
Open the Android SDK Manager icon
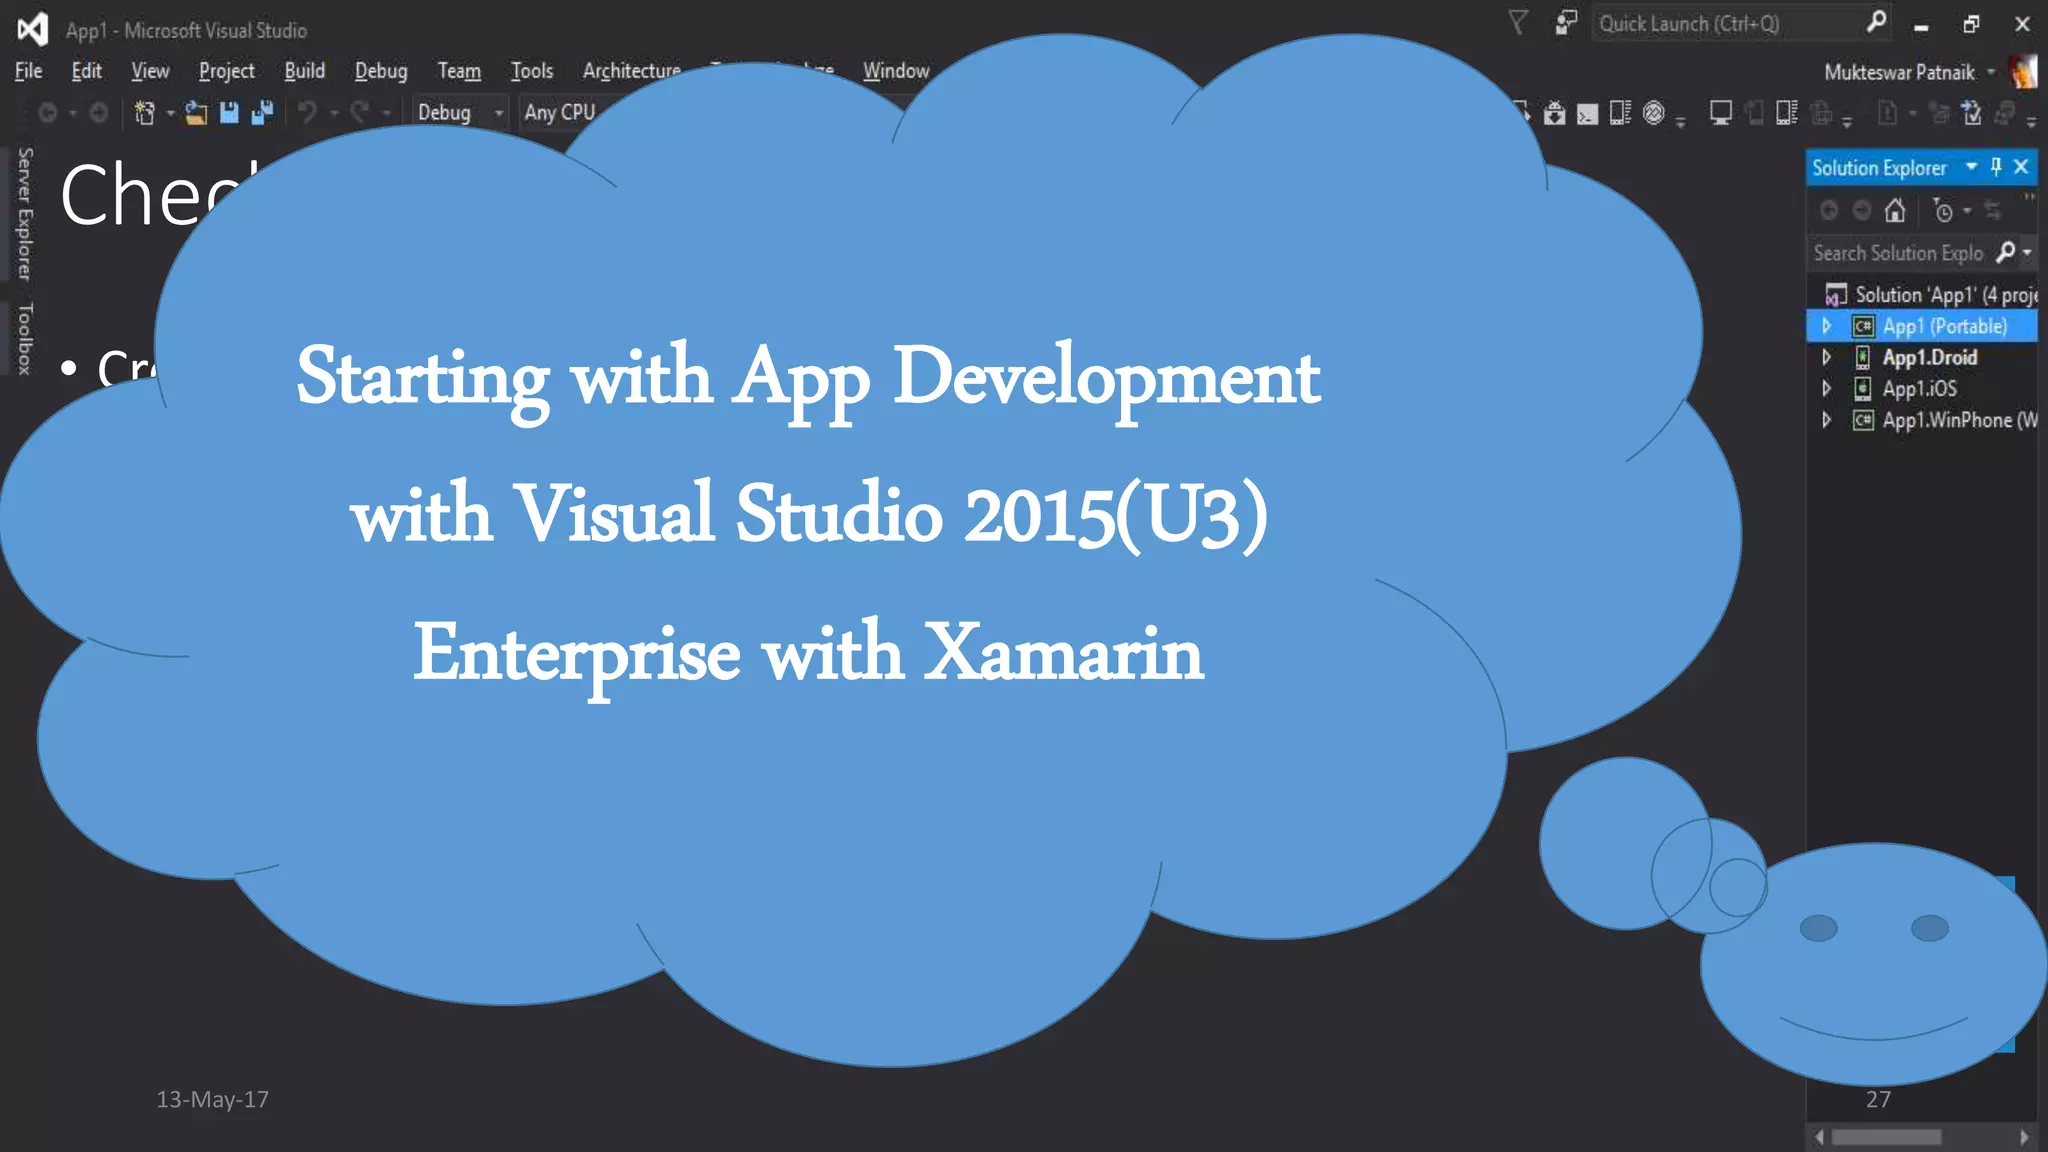pyautogui.click(x=1554, y=113)
